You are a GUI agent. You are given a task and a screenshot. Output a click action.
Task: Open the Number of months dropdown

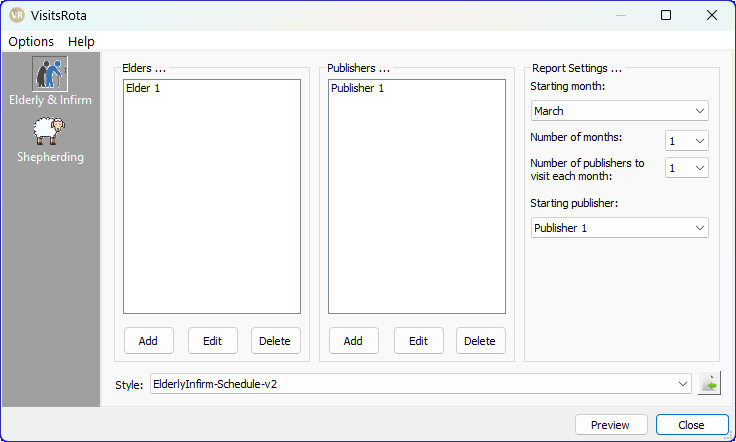[x=686, y=141]
